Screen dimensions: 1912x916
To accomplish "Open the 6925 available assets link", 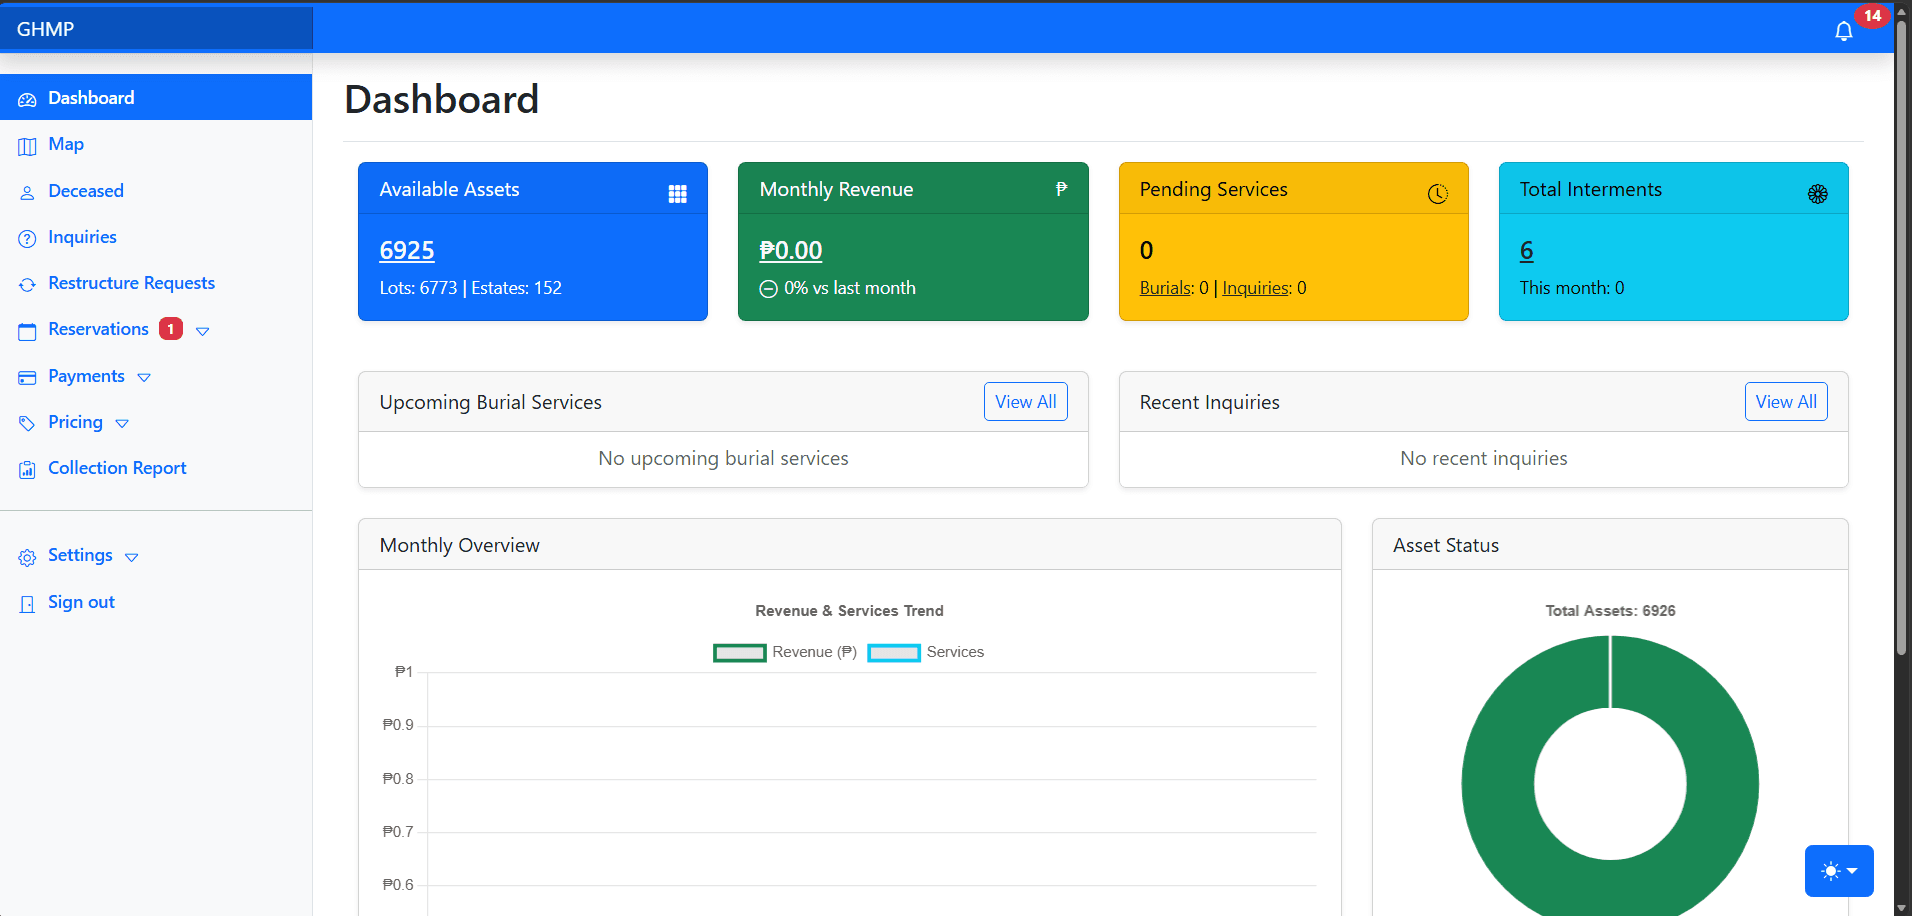I will point(407,251).
